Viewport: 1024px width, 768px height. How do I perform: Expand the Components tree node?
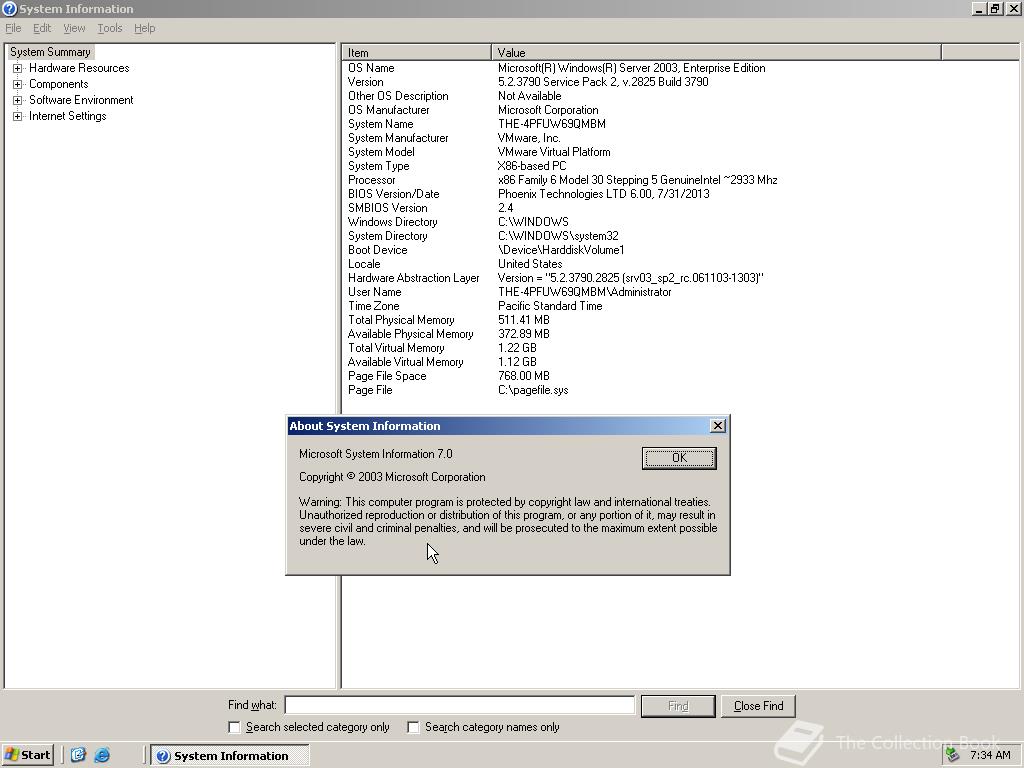[18, 84]
